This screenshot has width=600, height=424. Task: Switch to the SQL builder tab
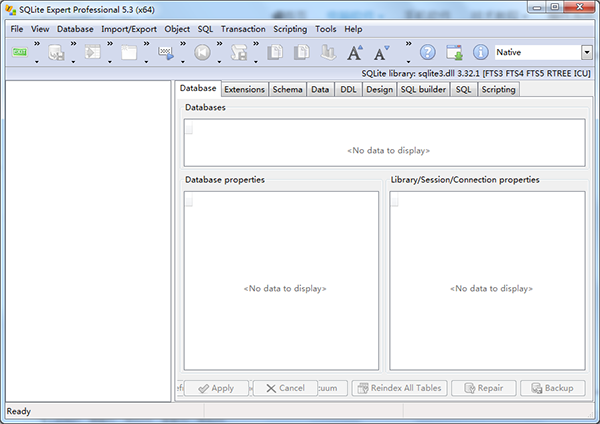tap(424, 89)
